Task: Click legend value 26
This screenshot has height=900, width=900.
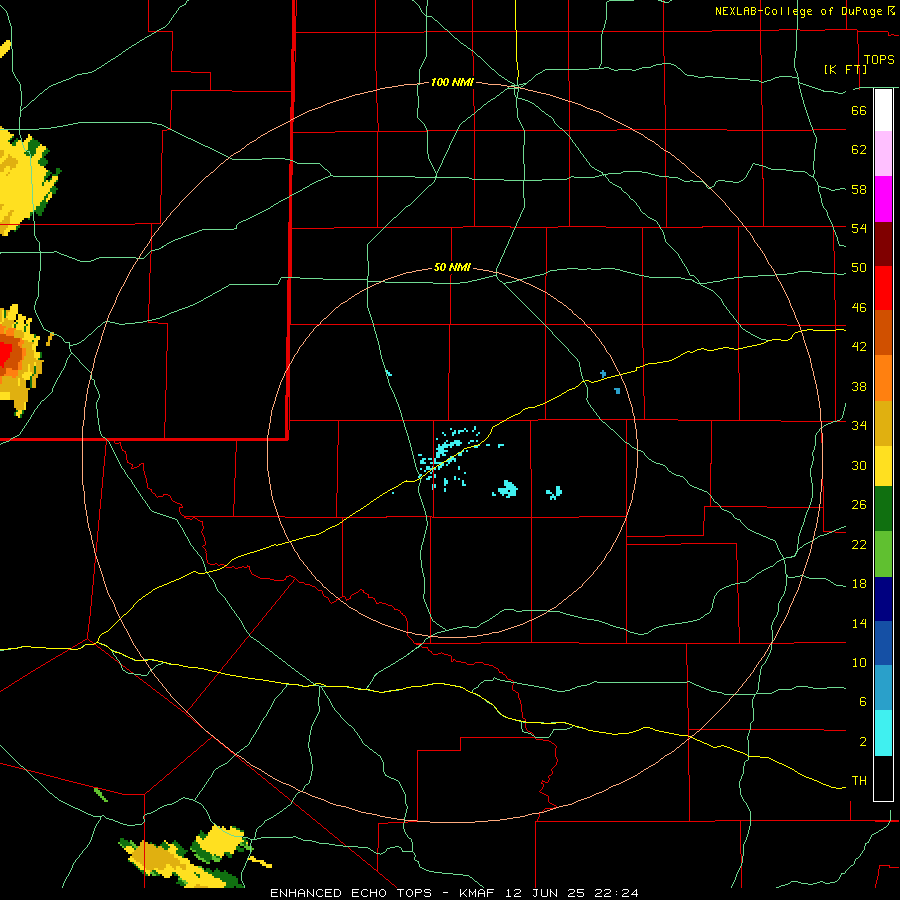Action: coord(859,505)
